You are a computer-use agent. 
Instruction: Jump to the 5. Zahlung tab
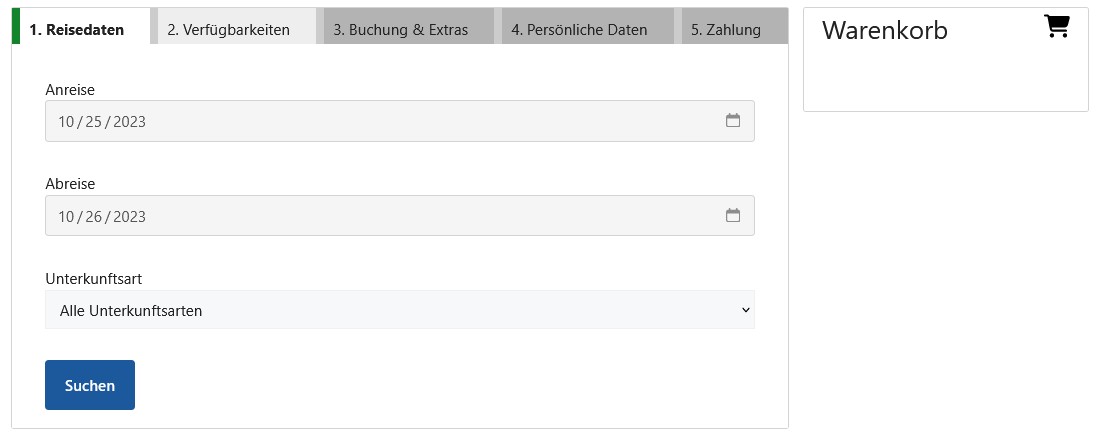tap(725, 30)
